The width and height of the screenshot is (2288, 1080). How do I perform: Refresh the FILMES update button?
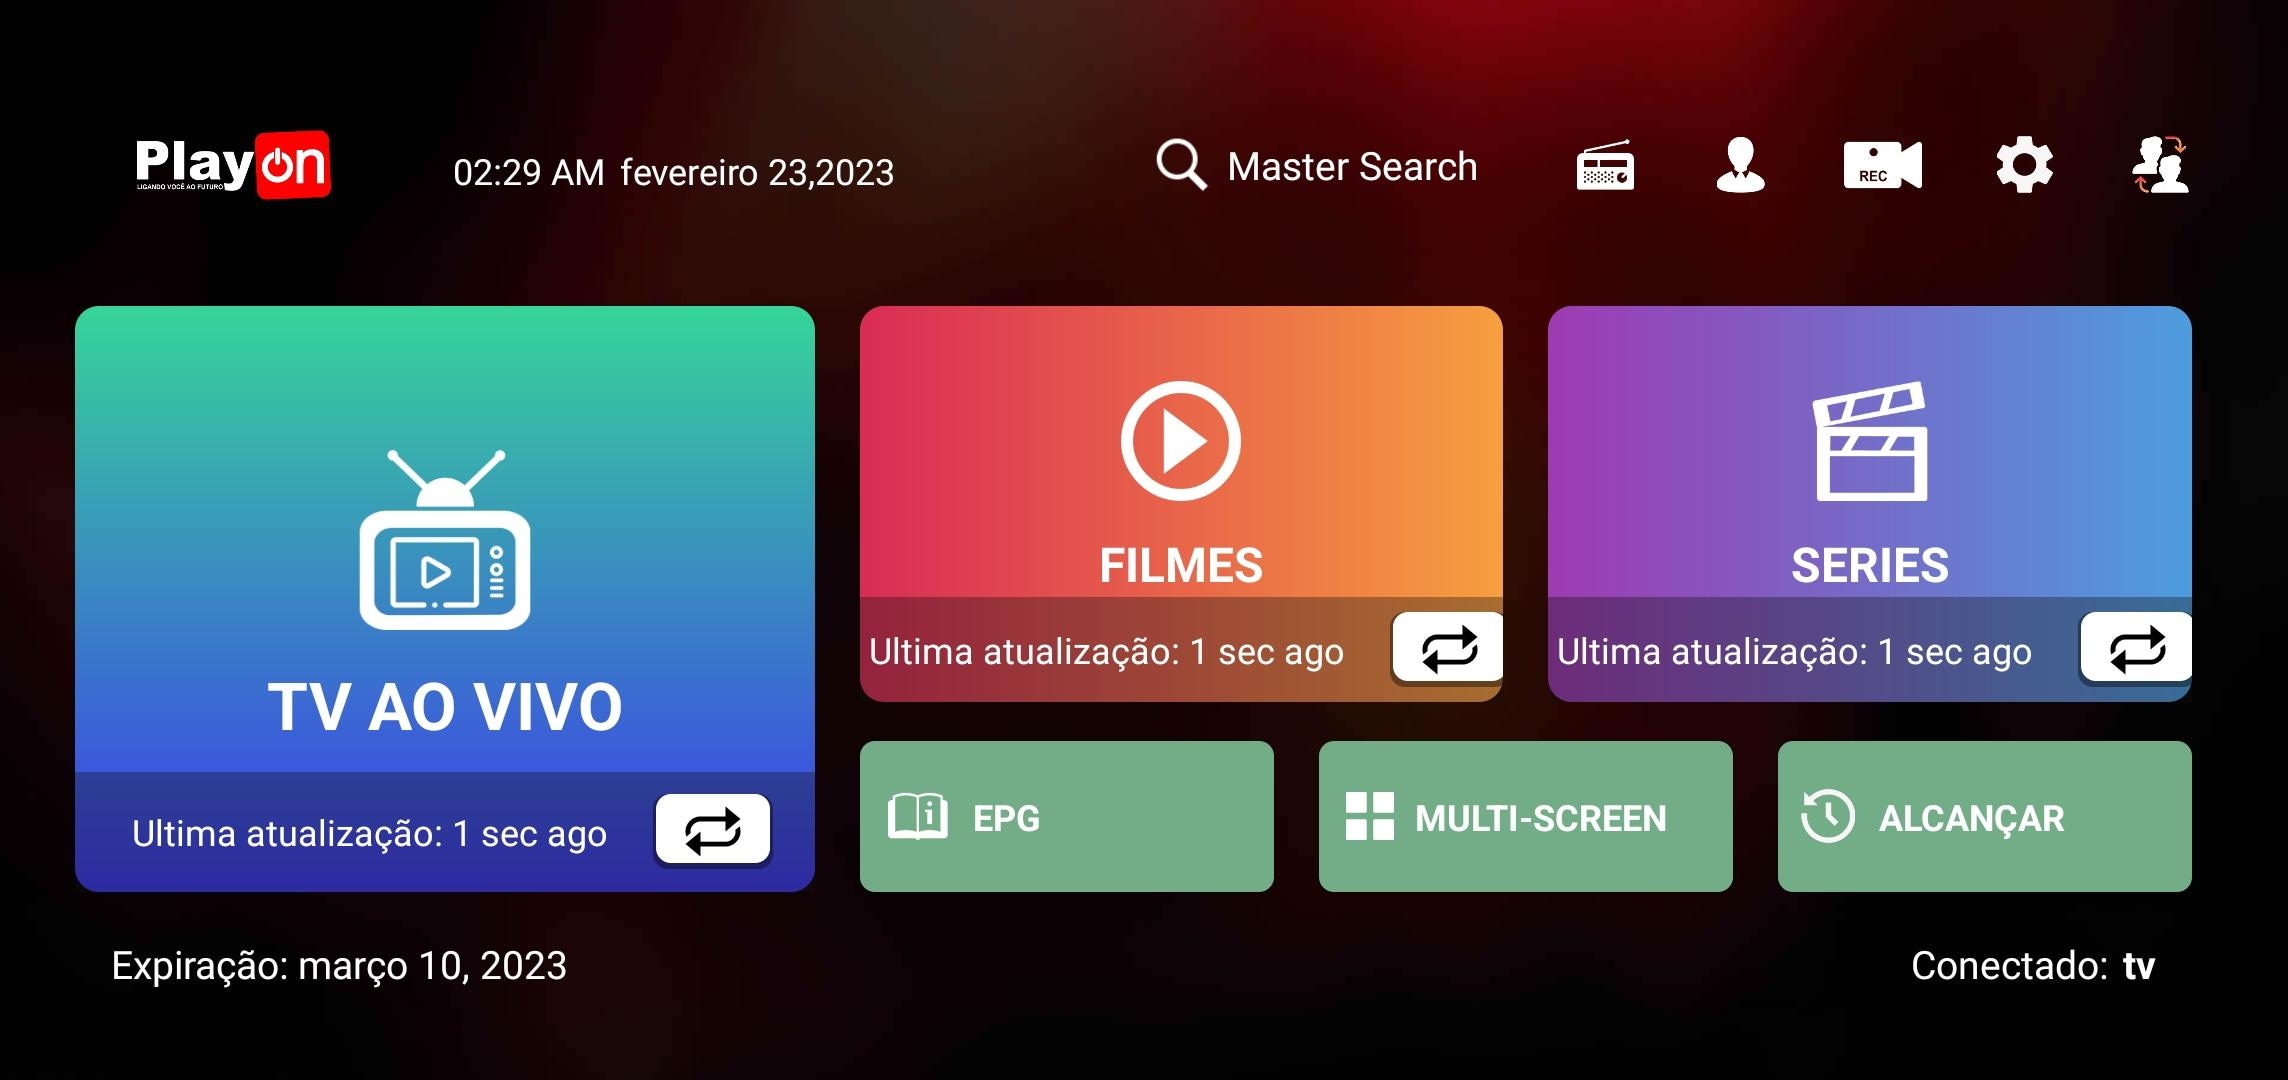[1448, 649]
